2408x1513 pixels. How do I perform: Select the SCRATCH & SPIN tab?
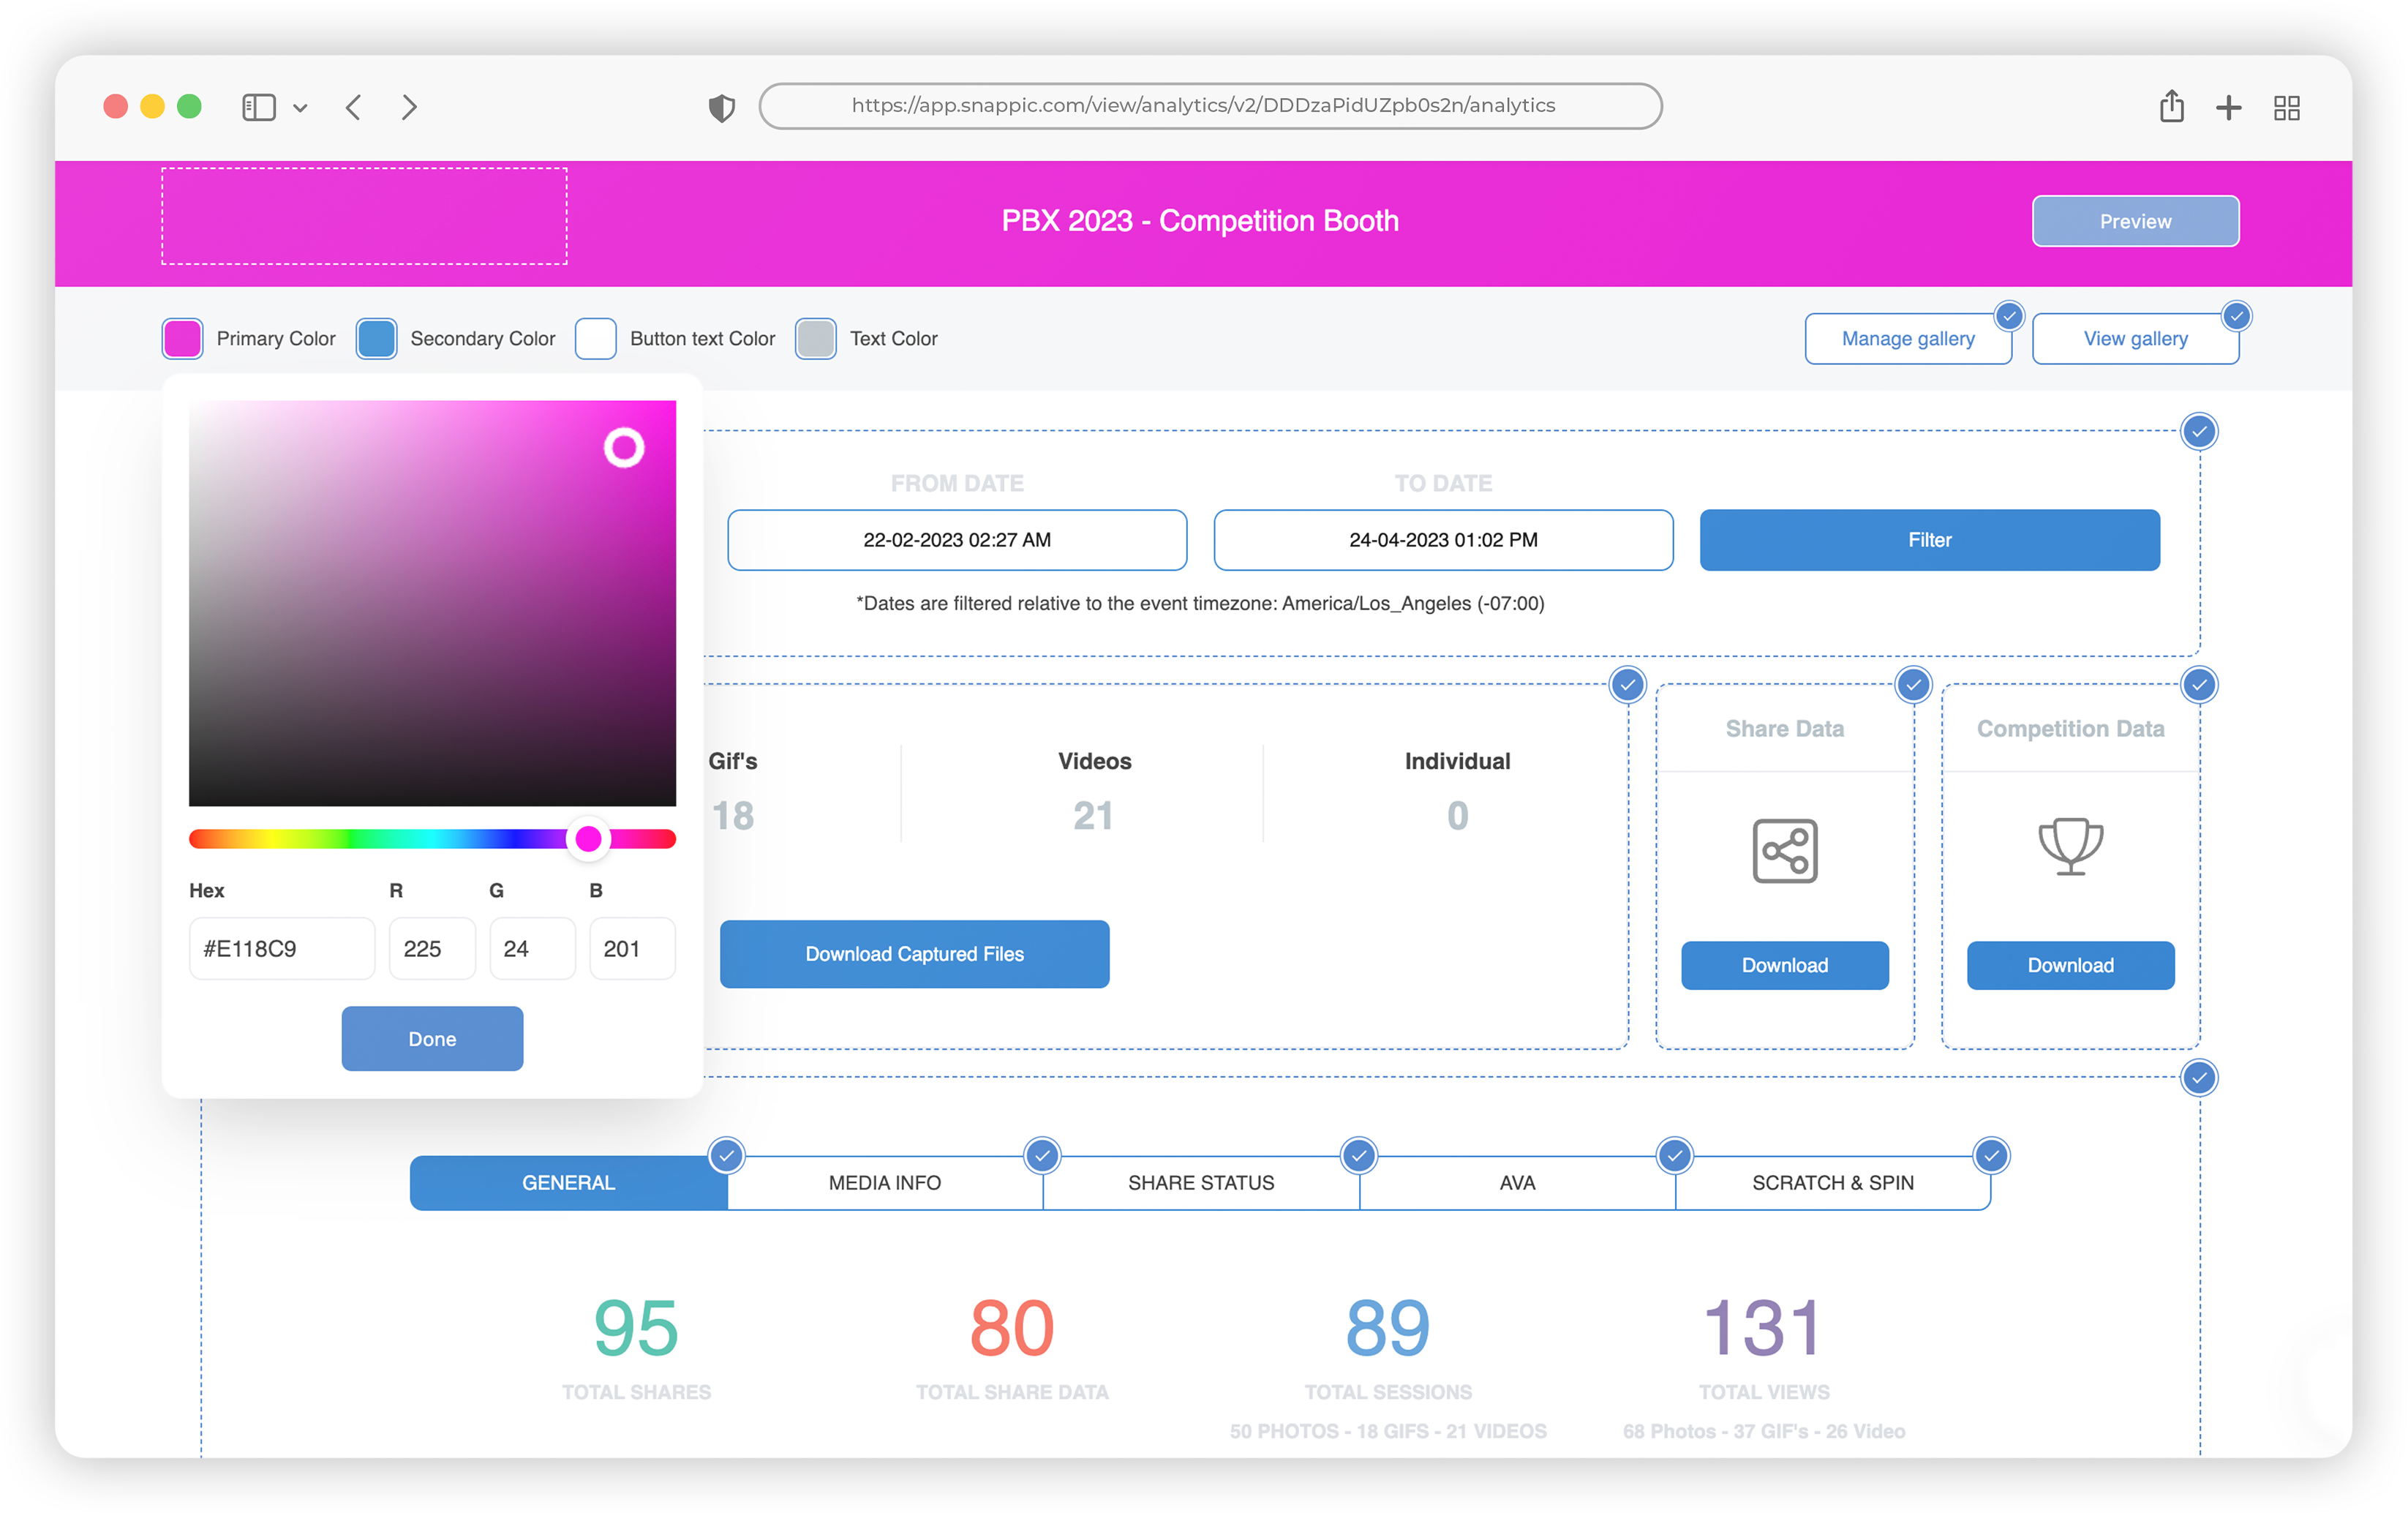click(x=1832, y=1183)
